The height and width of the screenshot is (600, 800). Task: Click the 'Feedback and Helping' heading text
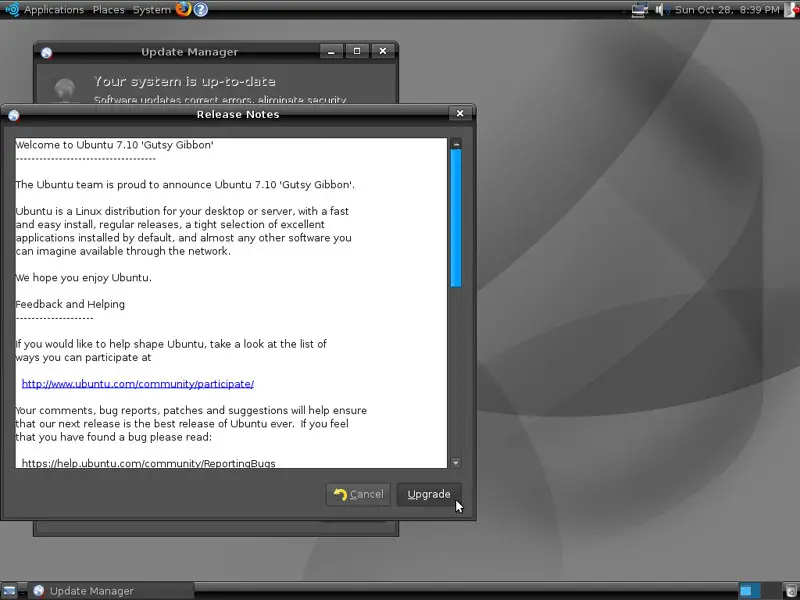pyautogui.click(x=70, y=304)
